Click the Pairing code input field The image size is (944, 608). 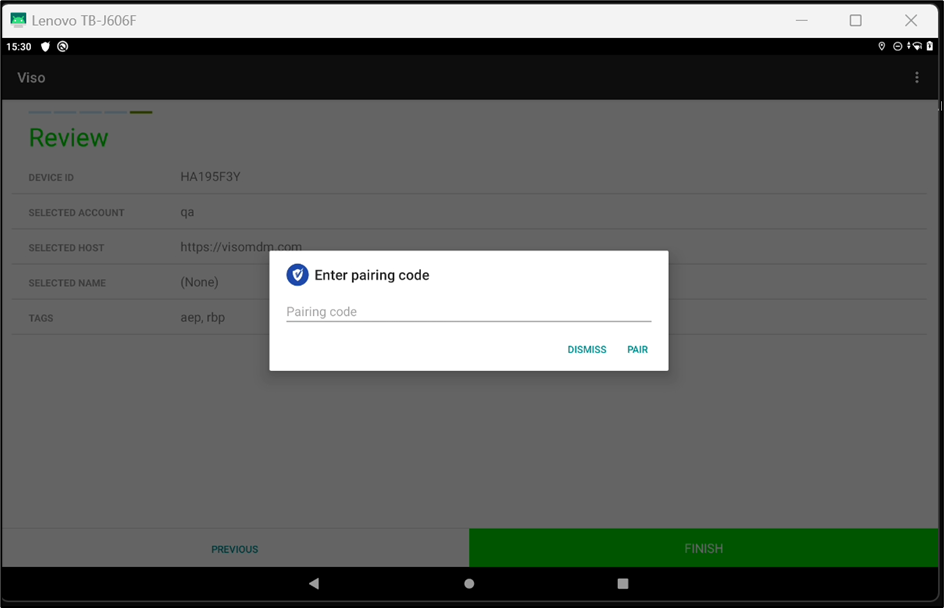pos(468,311)
